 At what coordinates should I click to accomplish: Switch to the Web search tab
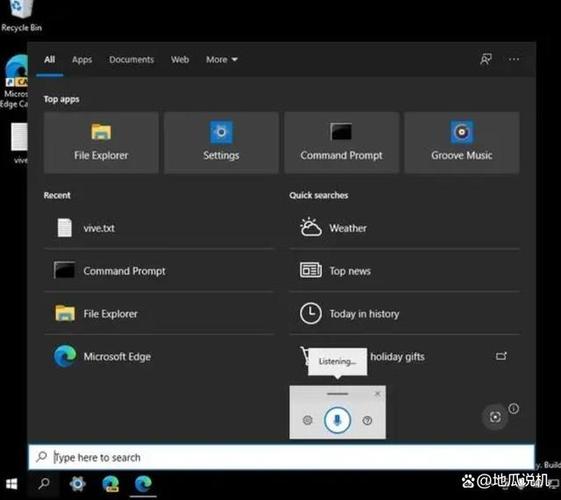pos(180,59)
